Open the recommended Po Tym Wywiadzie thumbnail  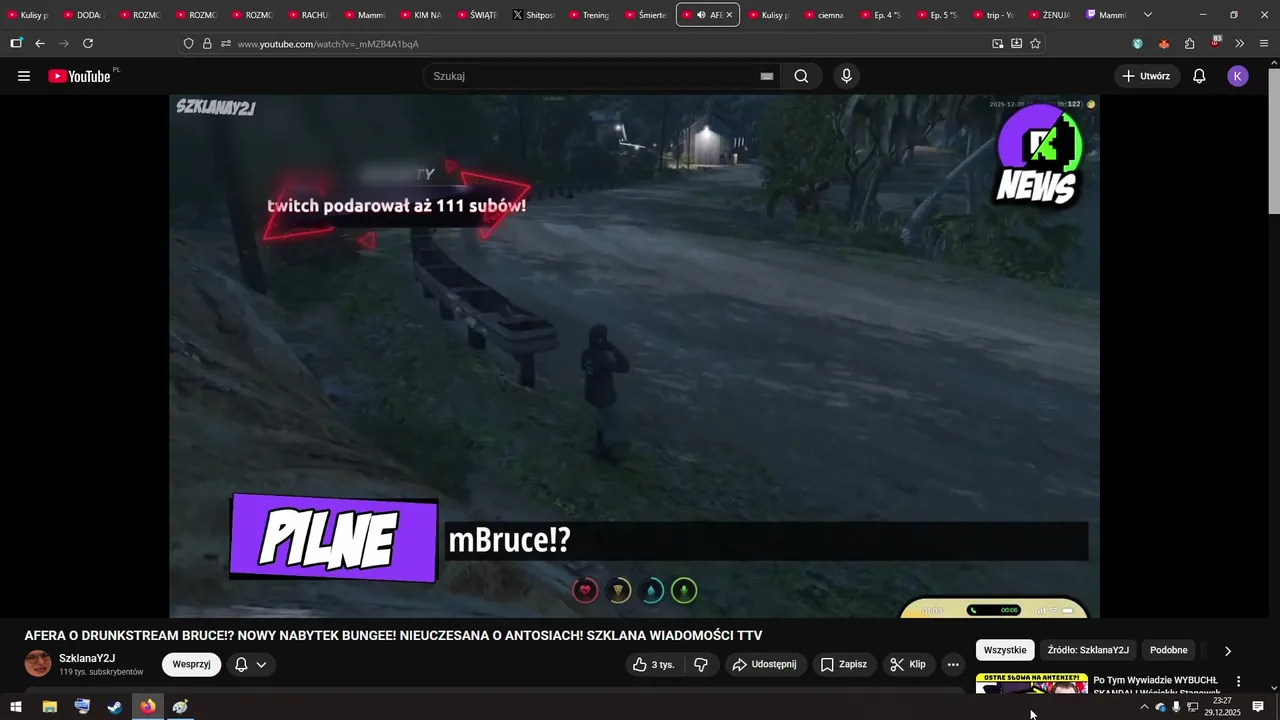coord(1031,683)
